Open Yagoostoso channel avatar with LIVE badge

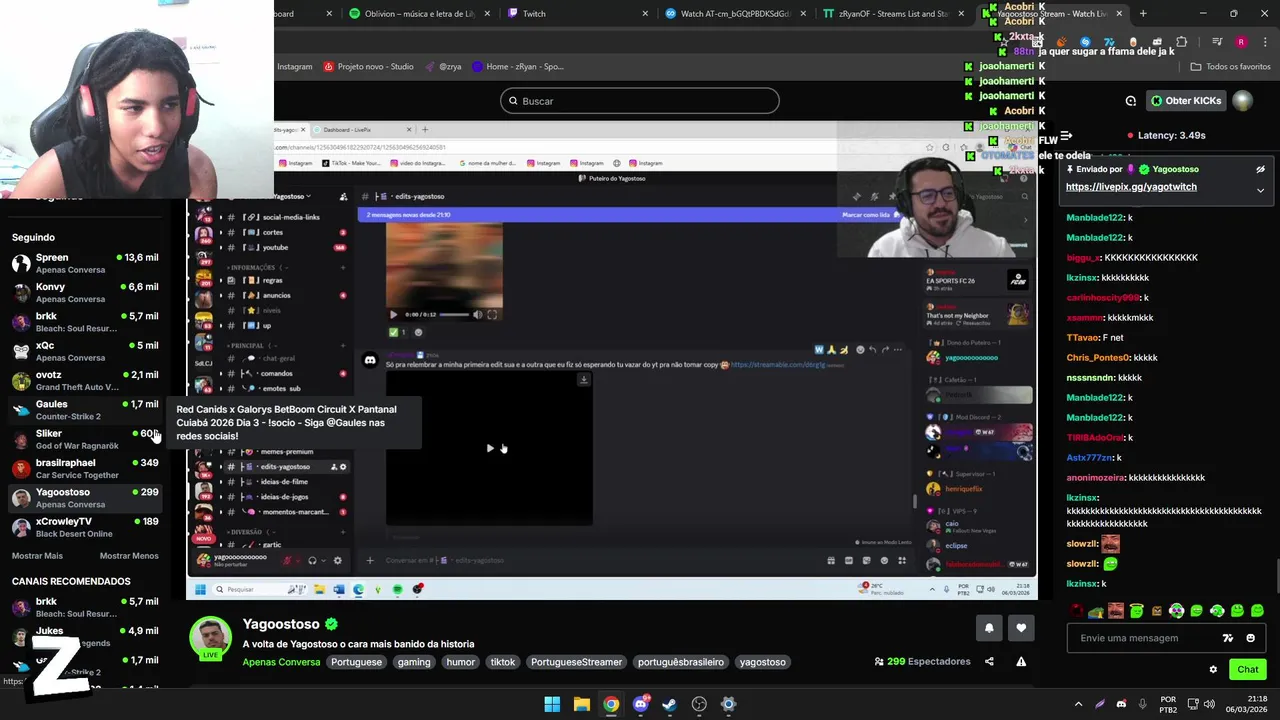point(210,637)
